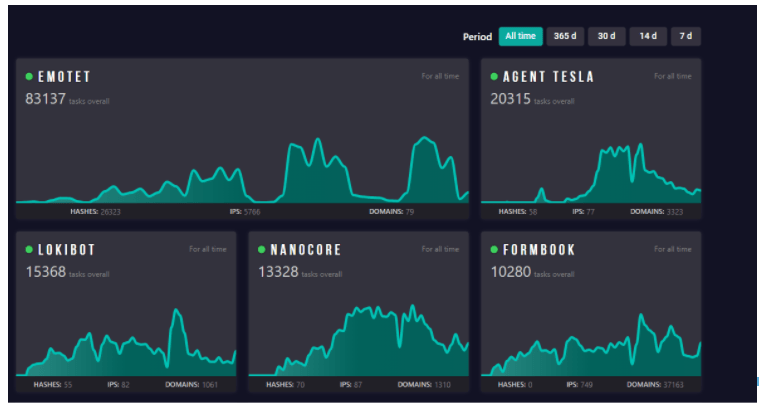Click the AGENT TESLA activity chart
Viewport: 759px width, 404px height.
point(591,173)
